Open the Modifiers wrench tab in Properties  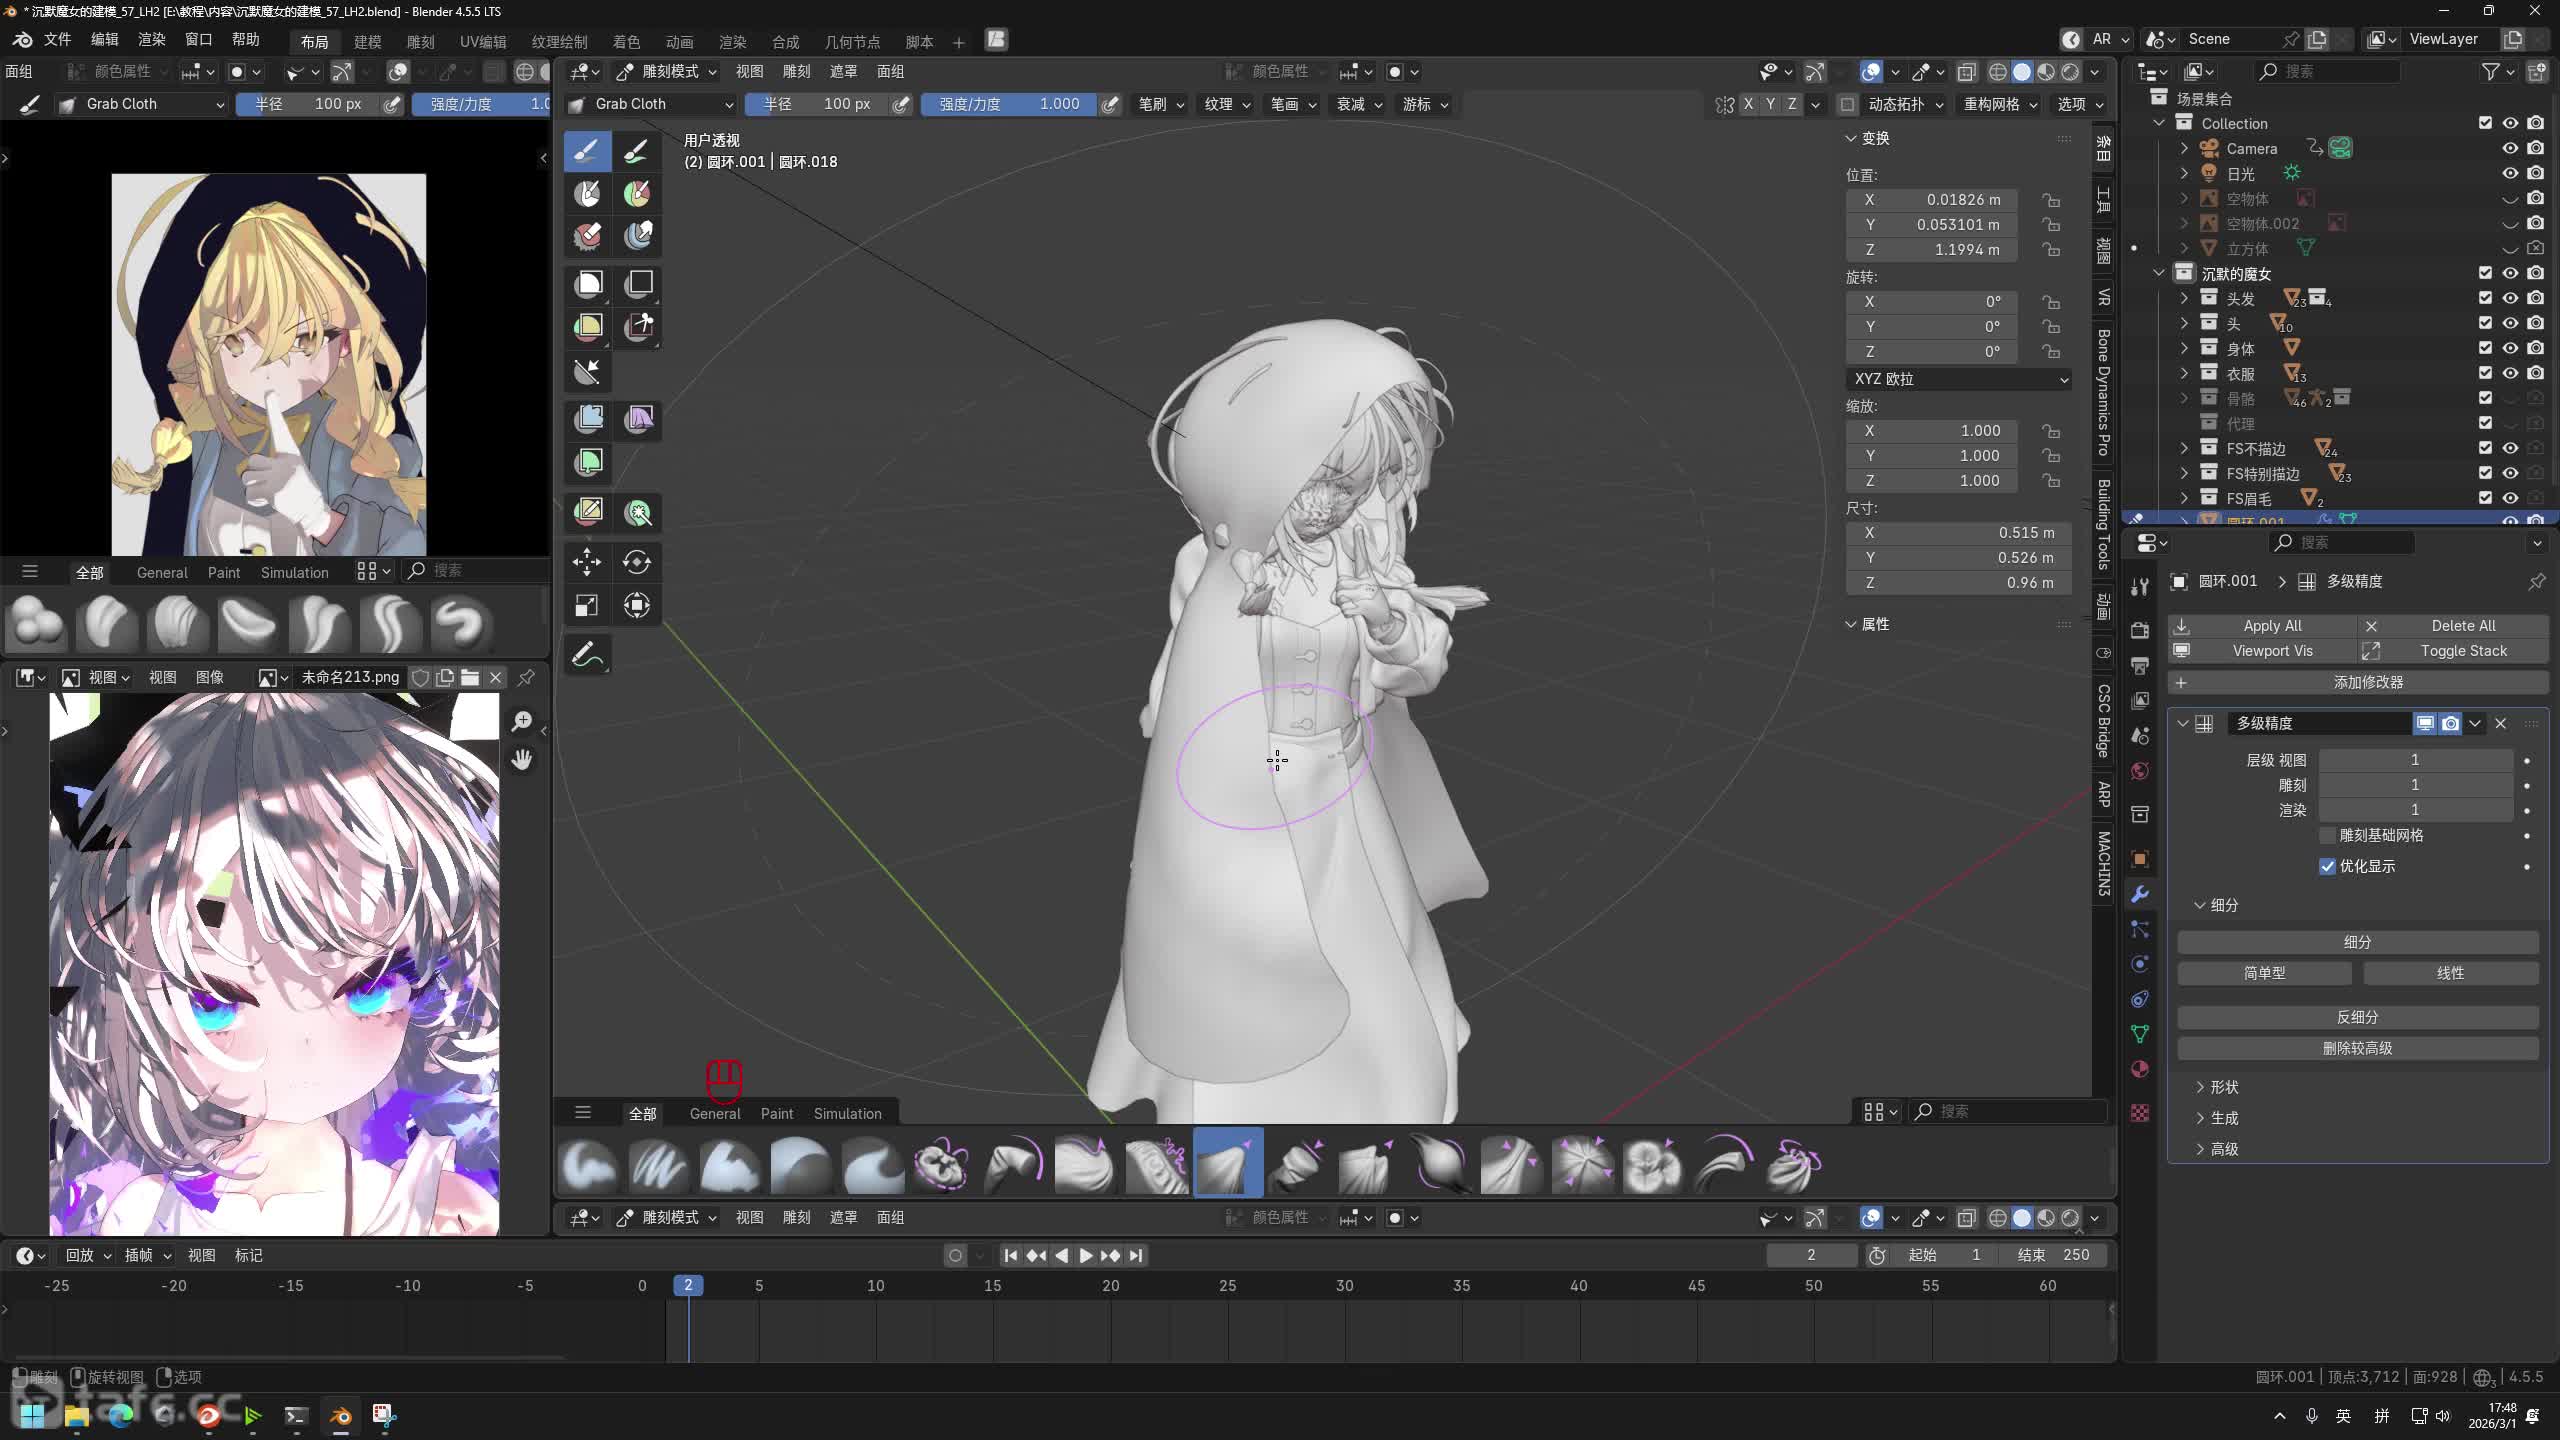click(2140, 894)
